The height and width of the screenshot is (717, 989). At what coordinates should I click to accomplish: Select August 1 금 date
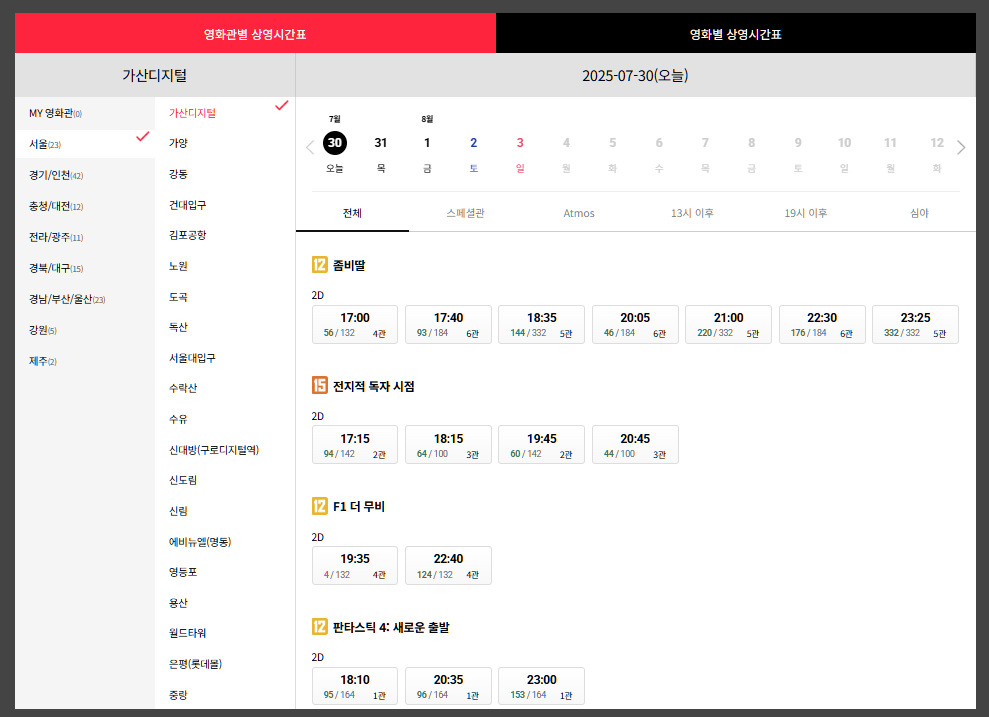tap(427, 144)
